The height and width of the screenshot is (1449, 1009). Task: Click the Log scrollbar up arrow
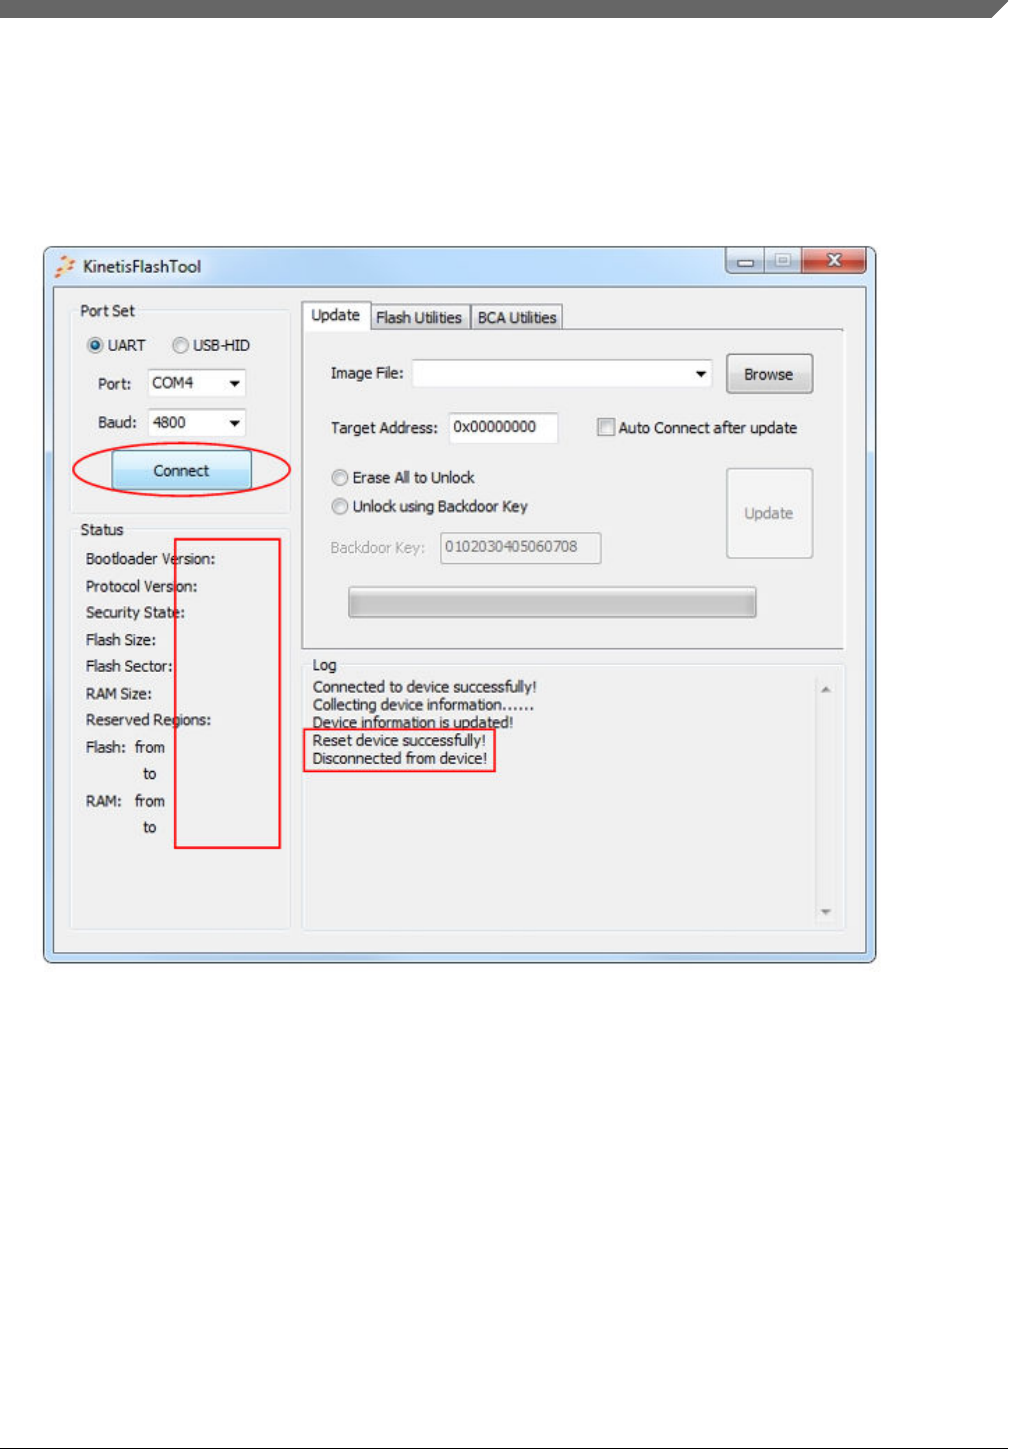click(x=826, y=689)
